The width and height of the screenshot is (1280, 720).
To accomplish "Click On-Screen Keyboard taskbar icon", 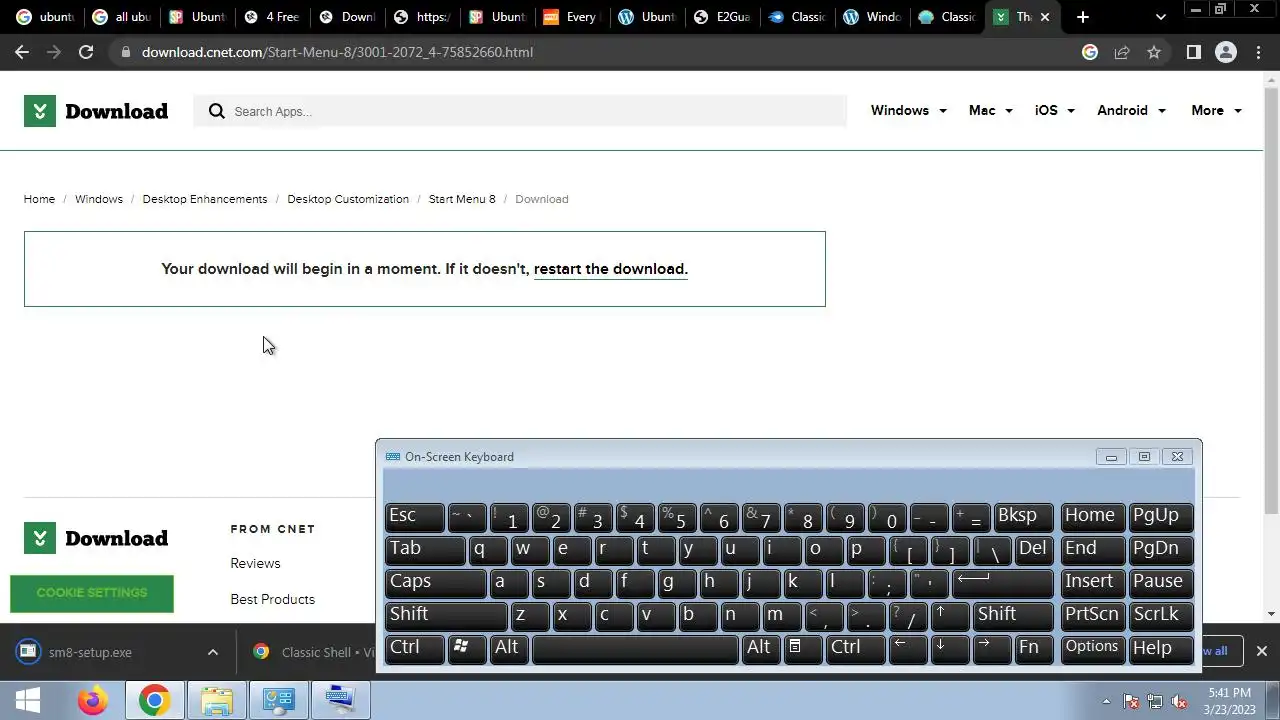I will point(340,700).
